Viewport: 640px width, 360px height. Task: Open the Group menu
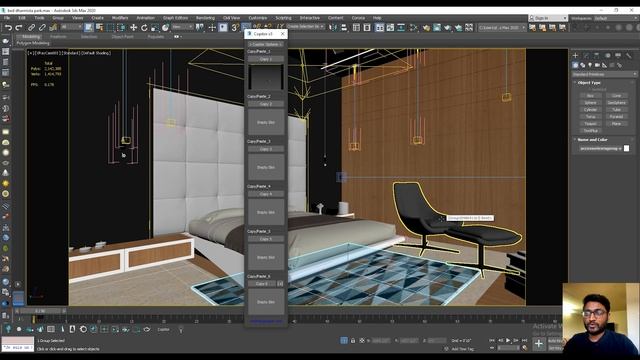(x=58, y=18)
